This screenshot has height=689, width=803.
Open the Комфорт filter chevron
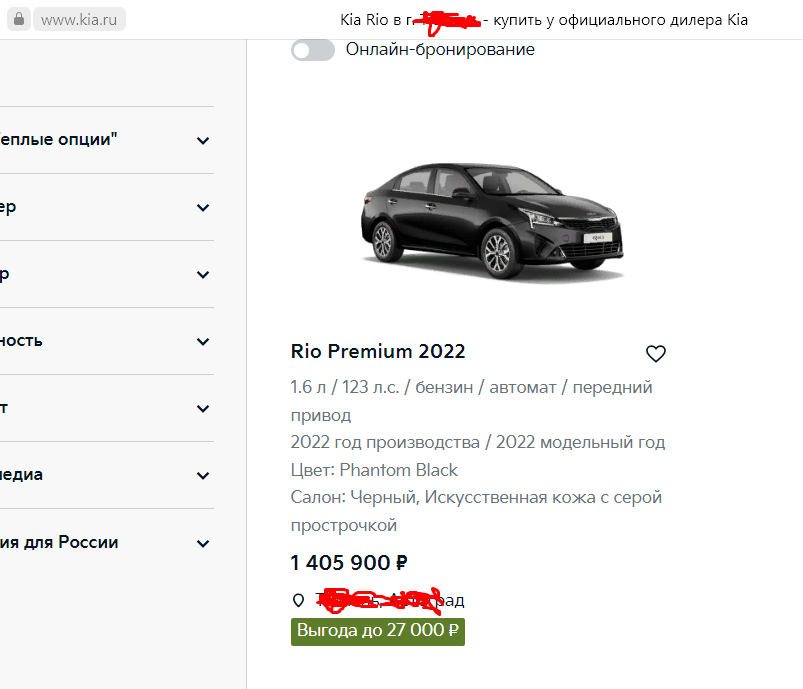coord(203,409)
